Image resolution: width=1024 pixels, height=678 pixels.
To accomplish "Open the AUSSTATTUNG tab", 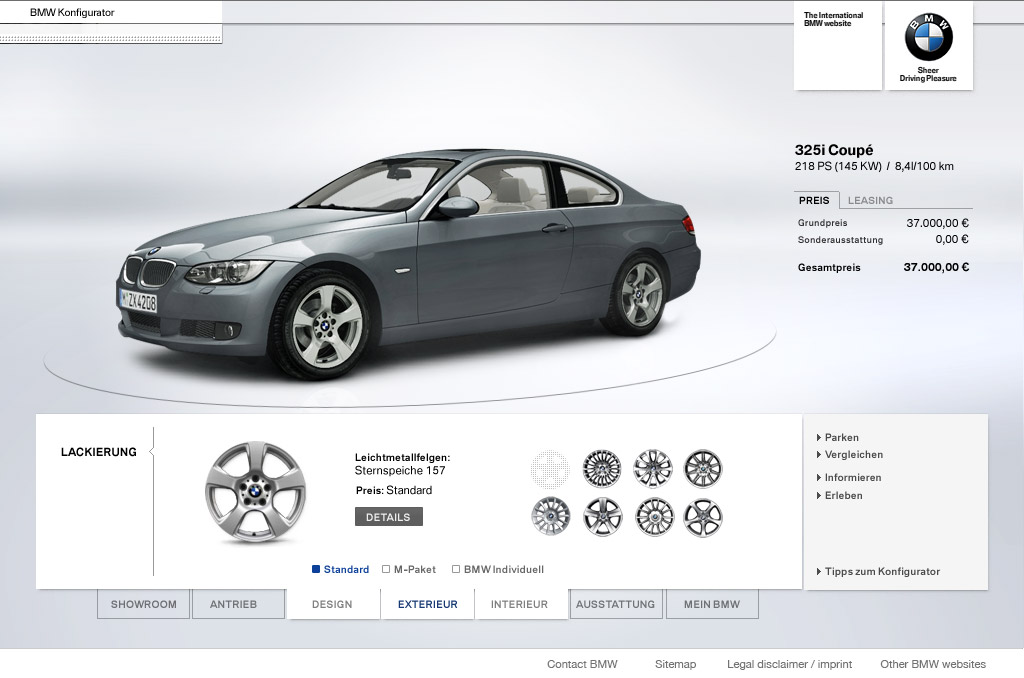I will 615,604.
